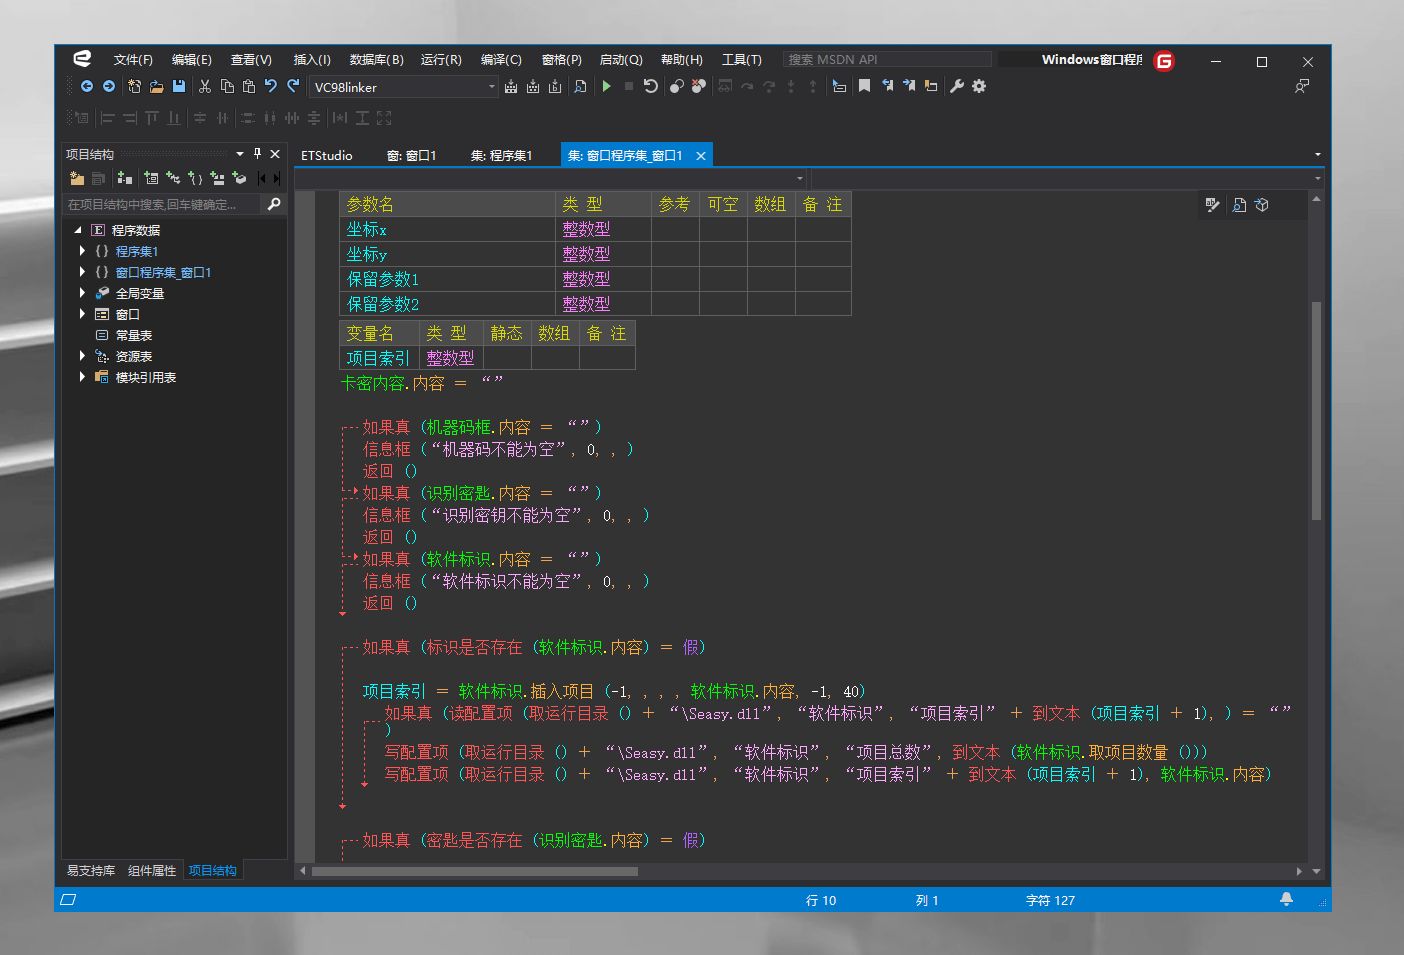Click the 保留参数2 parameter cell

(x=448, y=304)
